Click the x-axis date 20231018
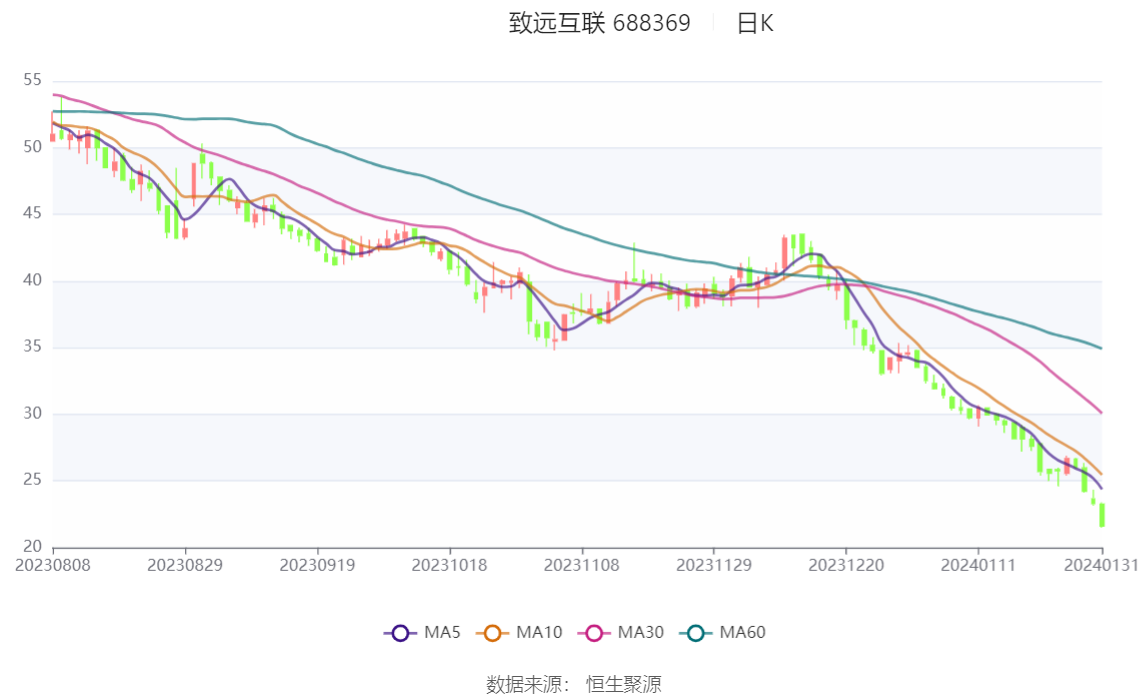This screenshot has height=699, width=1148. (x=450, y=566)
